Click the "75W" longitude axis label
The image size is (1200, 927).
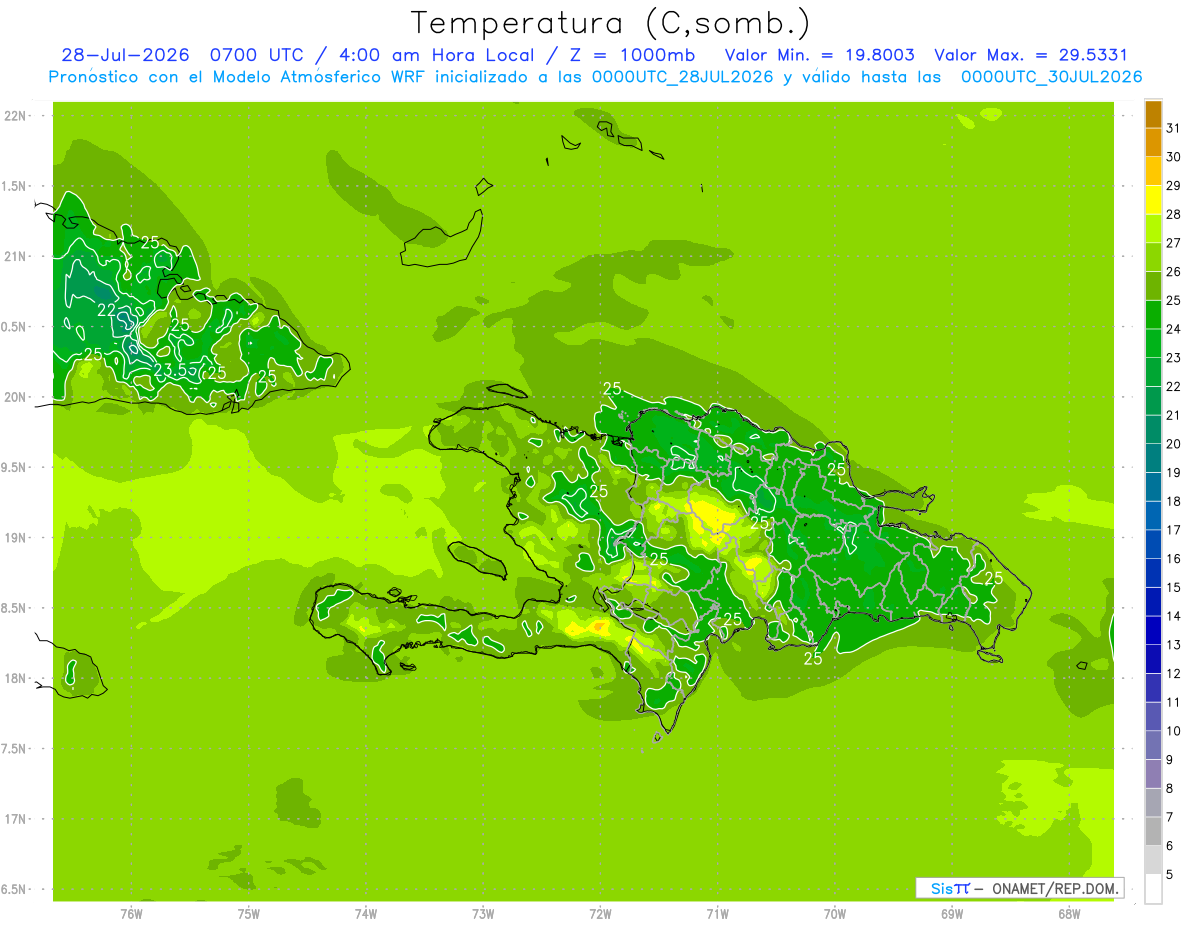[x=248, y=913]
